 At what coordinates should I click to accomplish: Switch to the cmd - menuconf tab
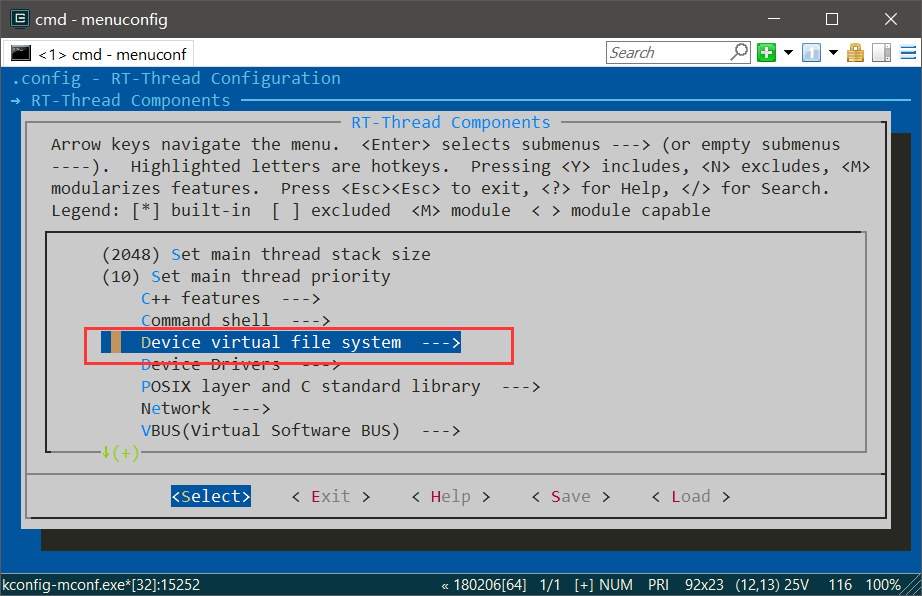coord(99,54)
